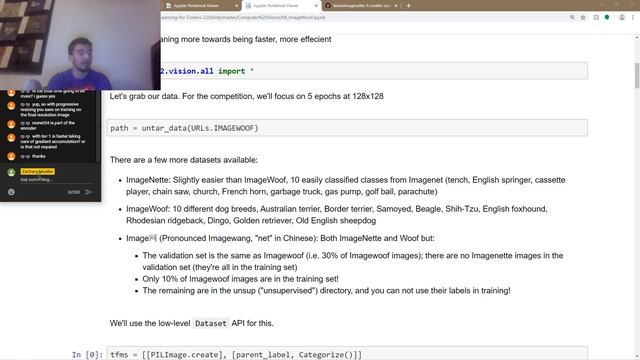Open the chat emoji picker icon

11,192
